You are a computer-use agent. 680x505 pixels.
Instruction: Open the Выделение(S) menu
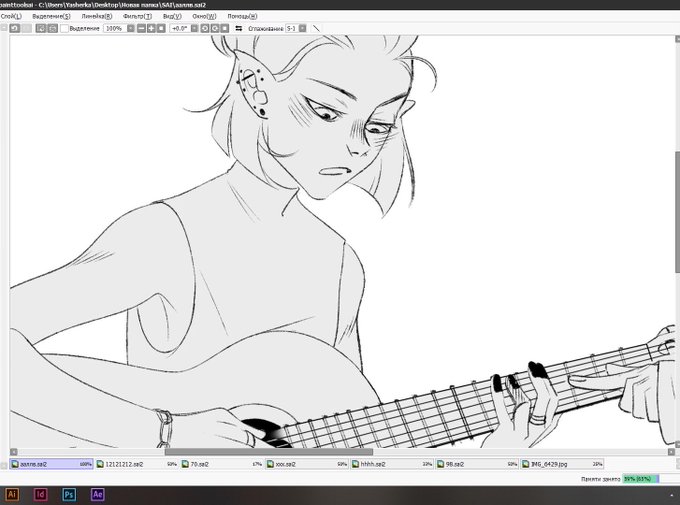coord(51,16)
